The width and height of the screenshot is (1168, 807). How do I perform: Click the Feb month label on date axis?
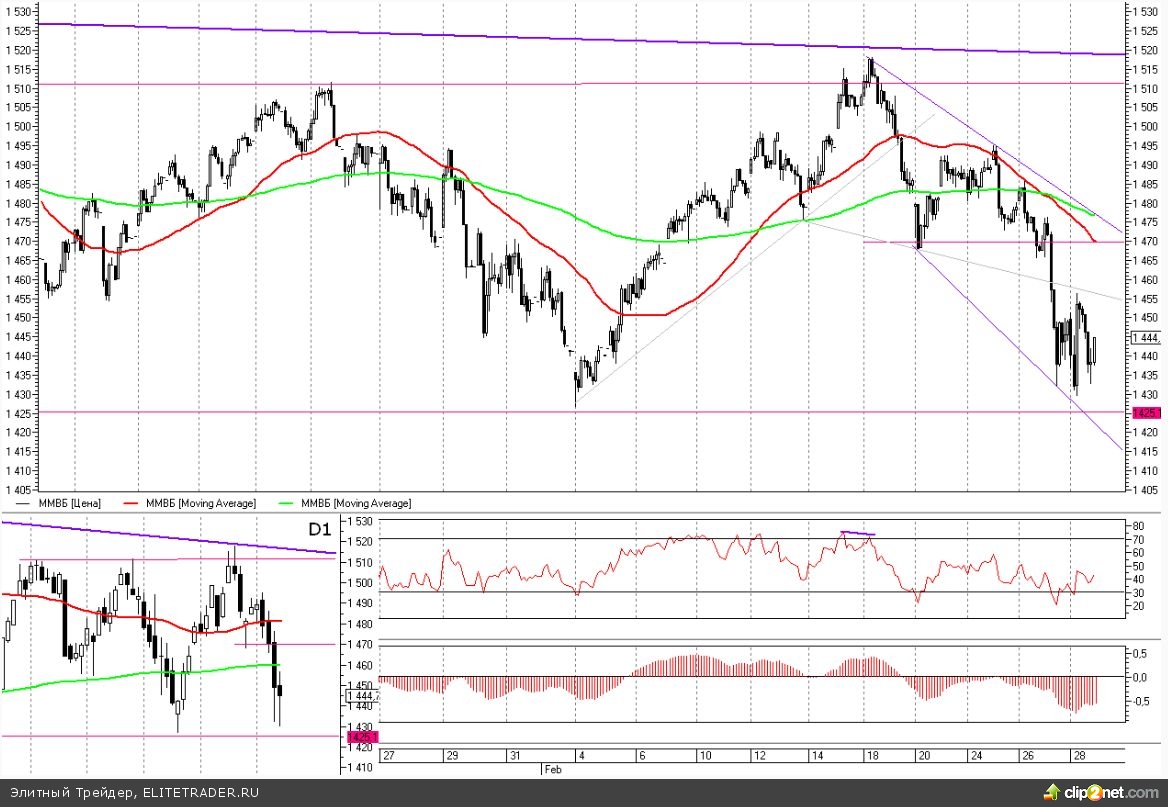pos(552,769)
